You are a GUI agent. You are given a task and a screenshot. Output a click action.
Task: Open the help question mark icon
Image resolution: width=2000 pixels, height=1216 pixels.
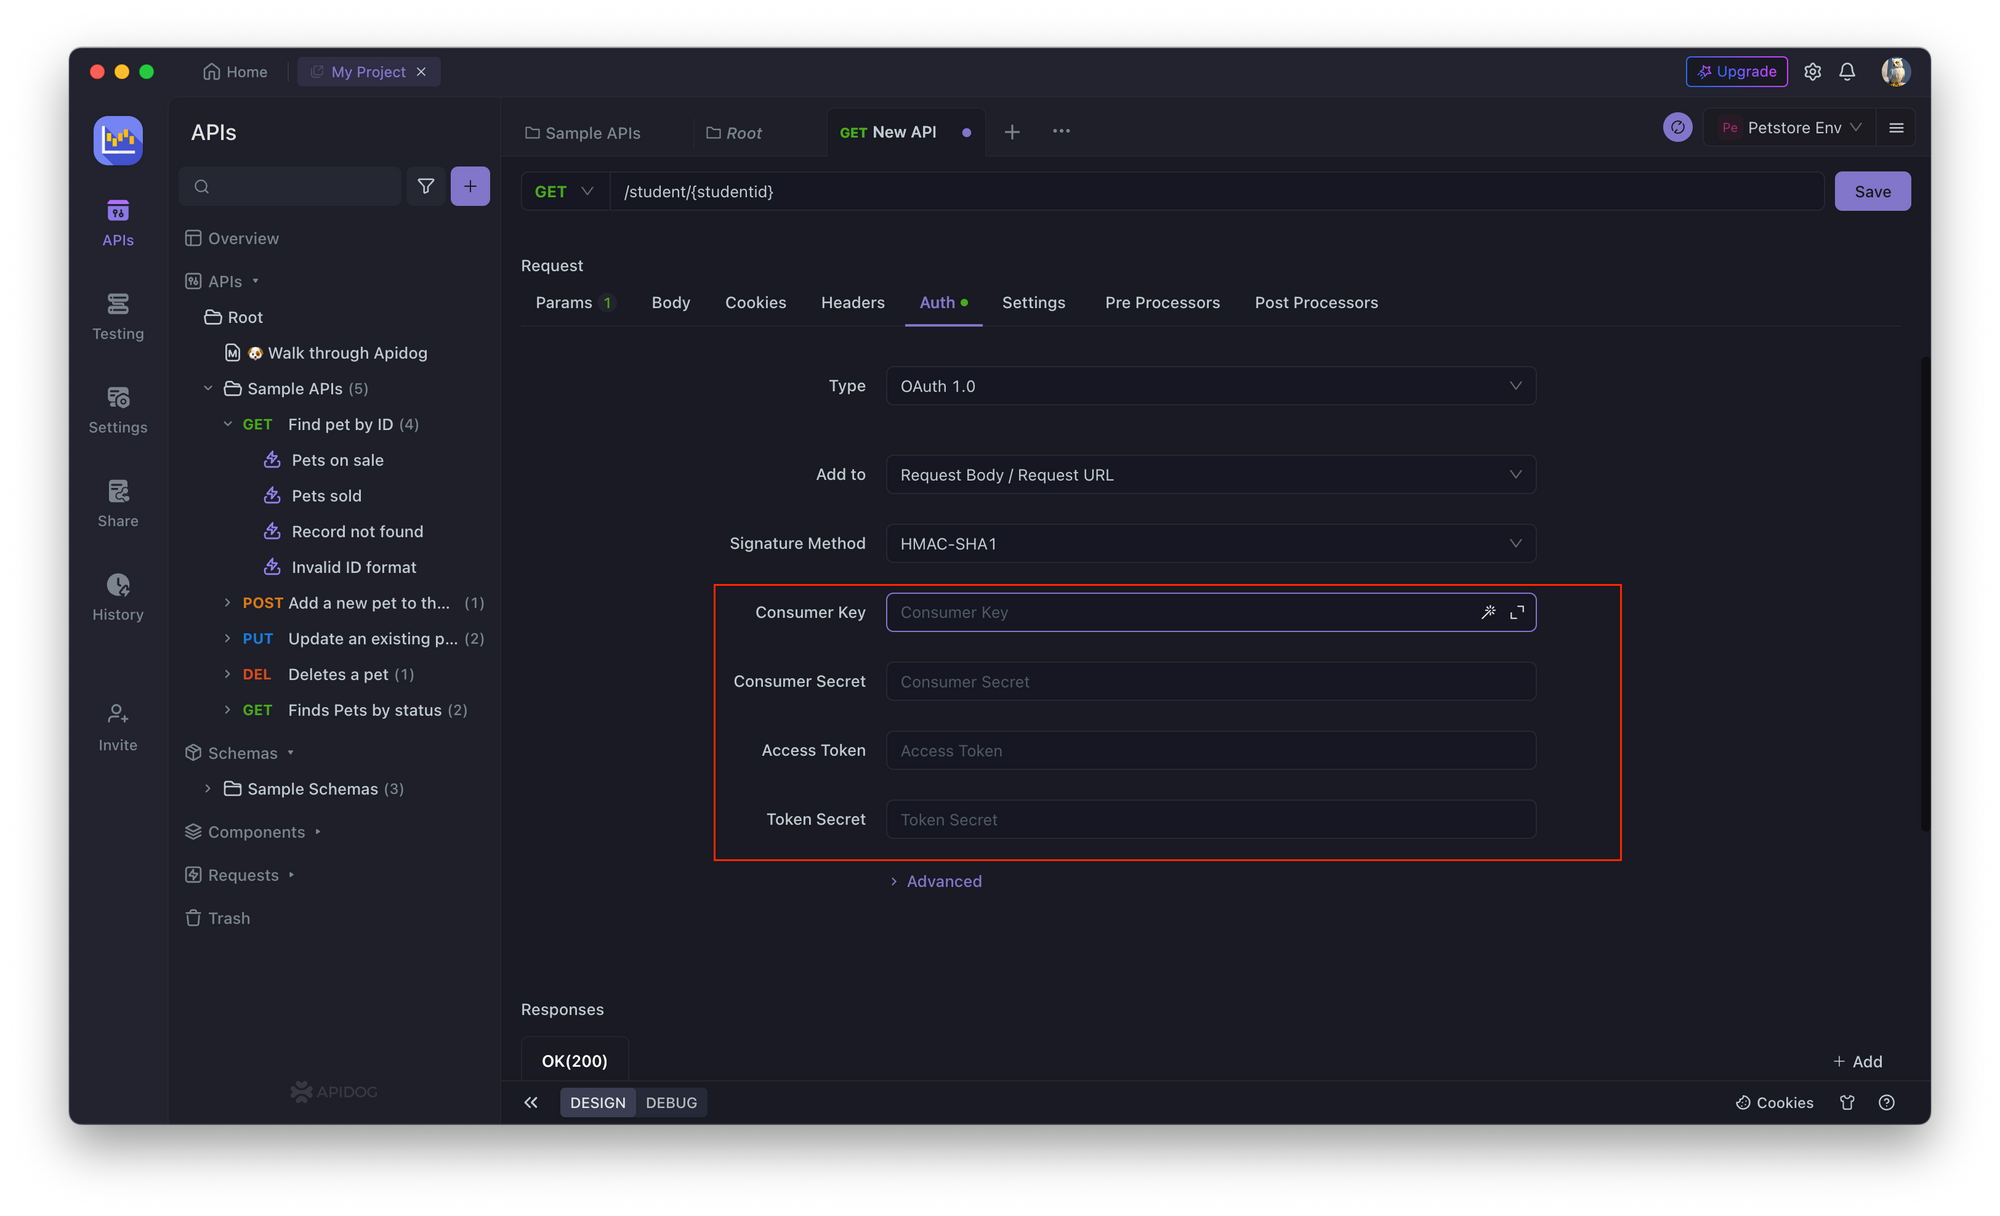1886,1102
